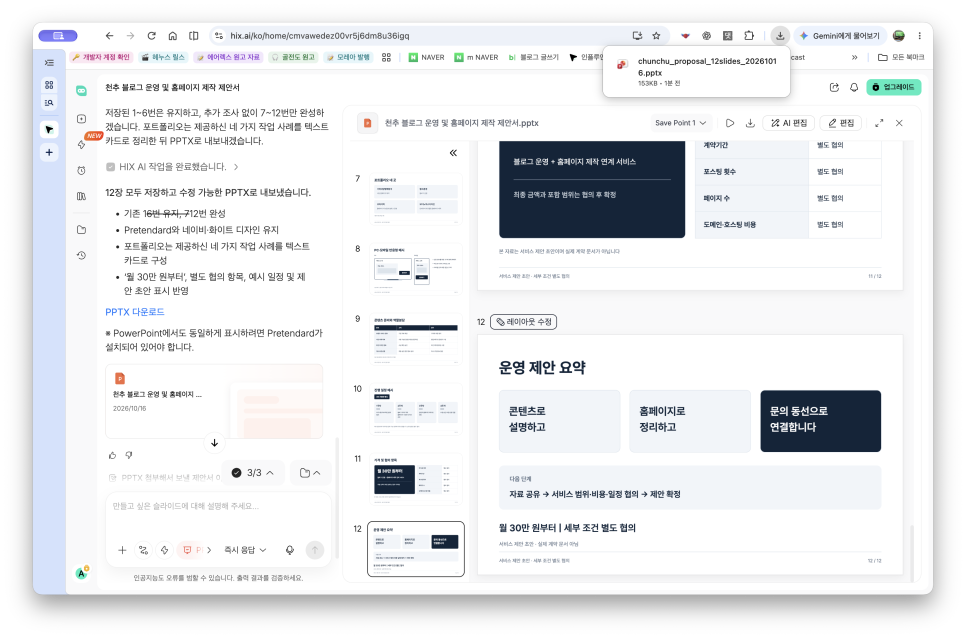Select slide 7 thumbnail

click(x=415, y=199)
